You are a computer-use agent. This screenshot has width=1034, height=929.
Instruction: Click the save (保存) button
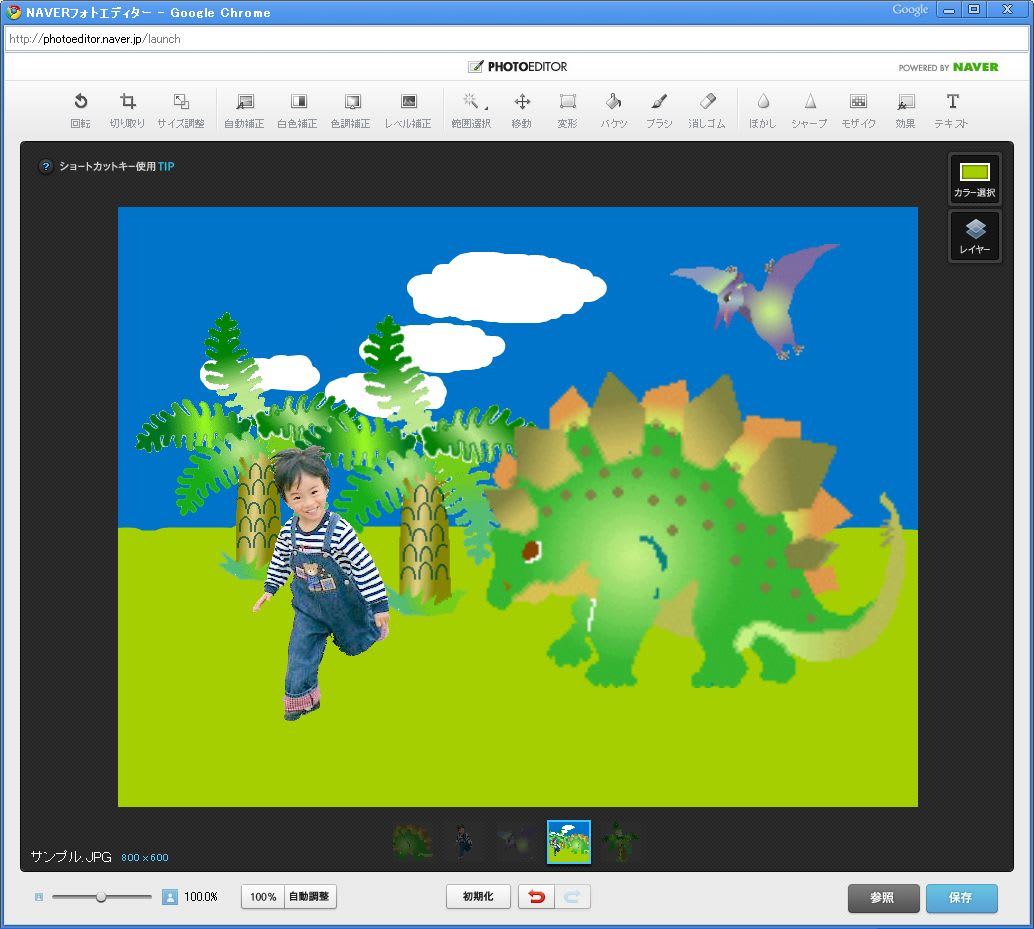click(961, 898)
